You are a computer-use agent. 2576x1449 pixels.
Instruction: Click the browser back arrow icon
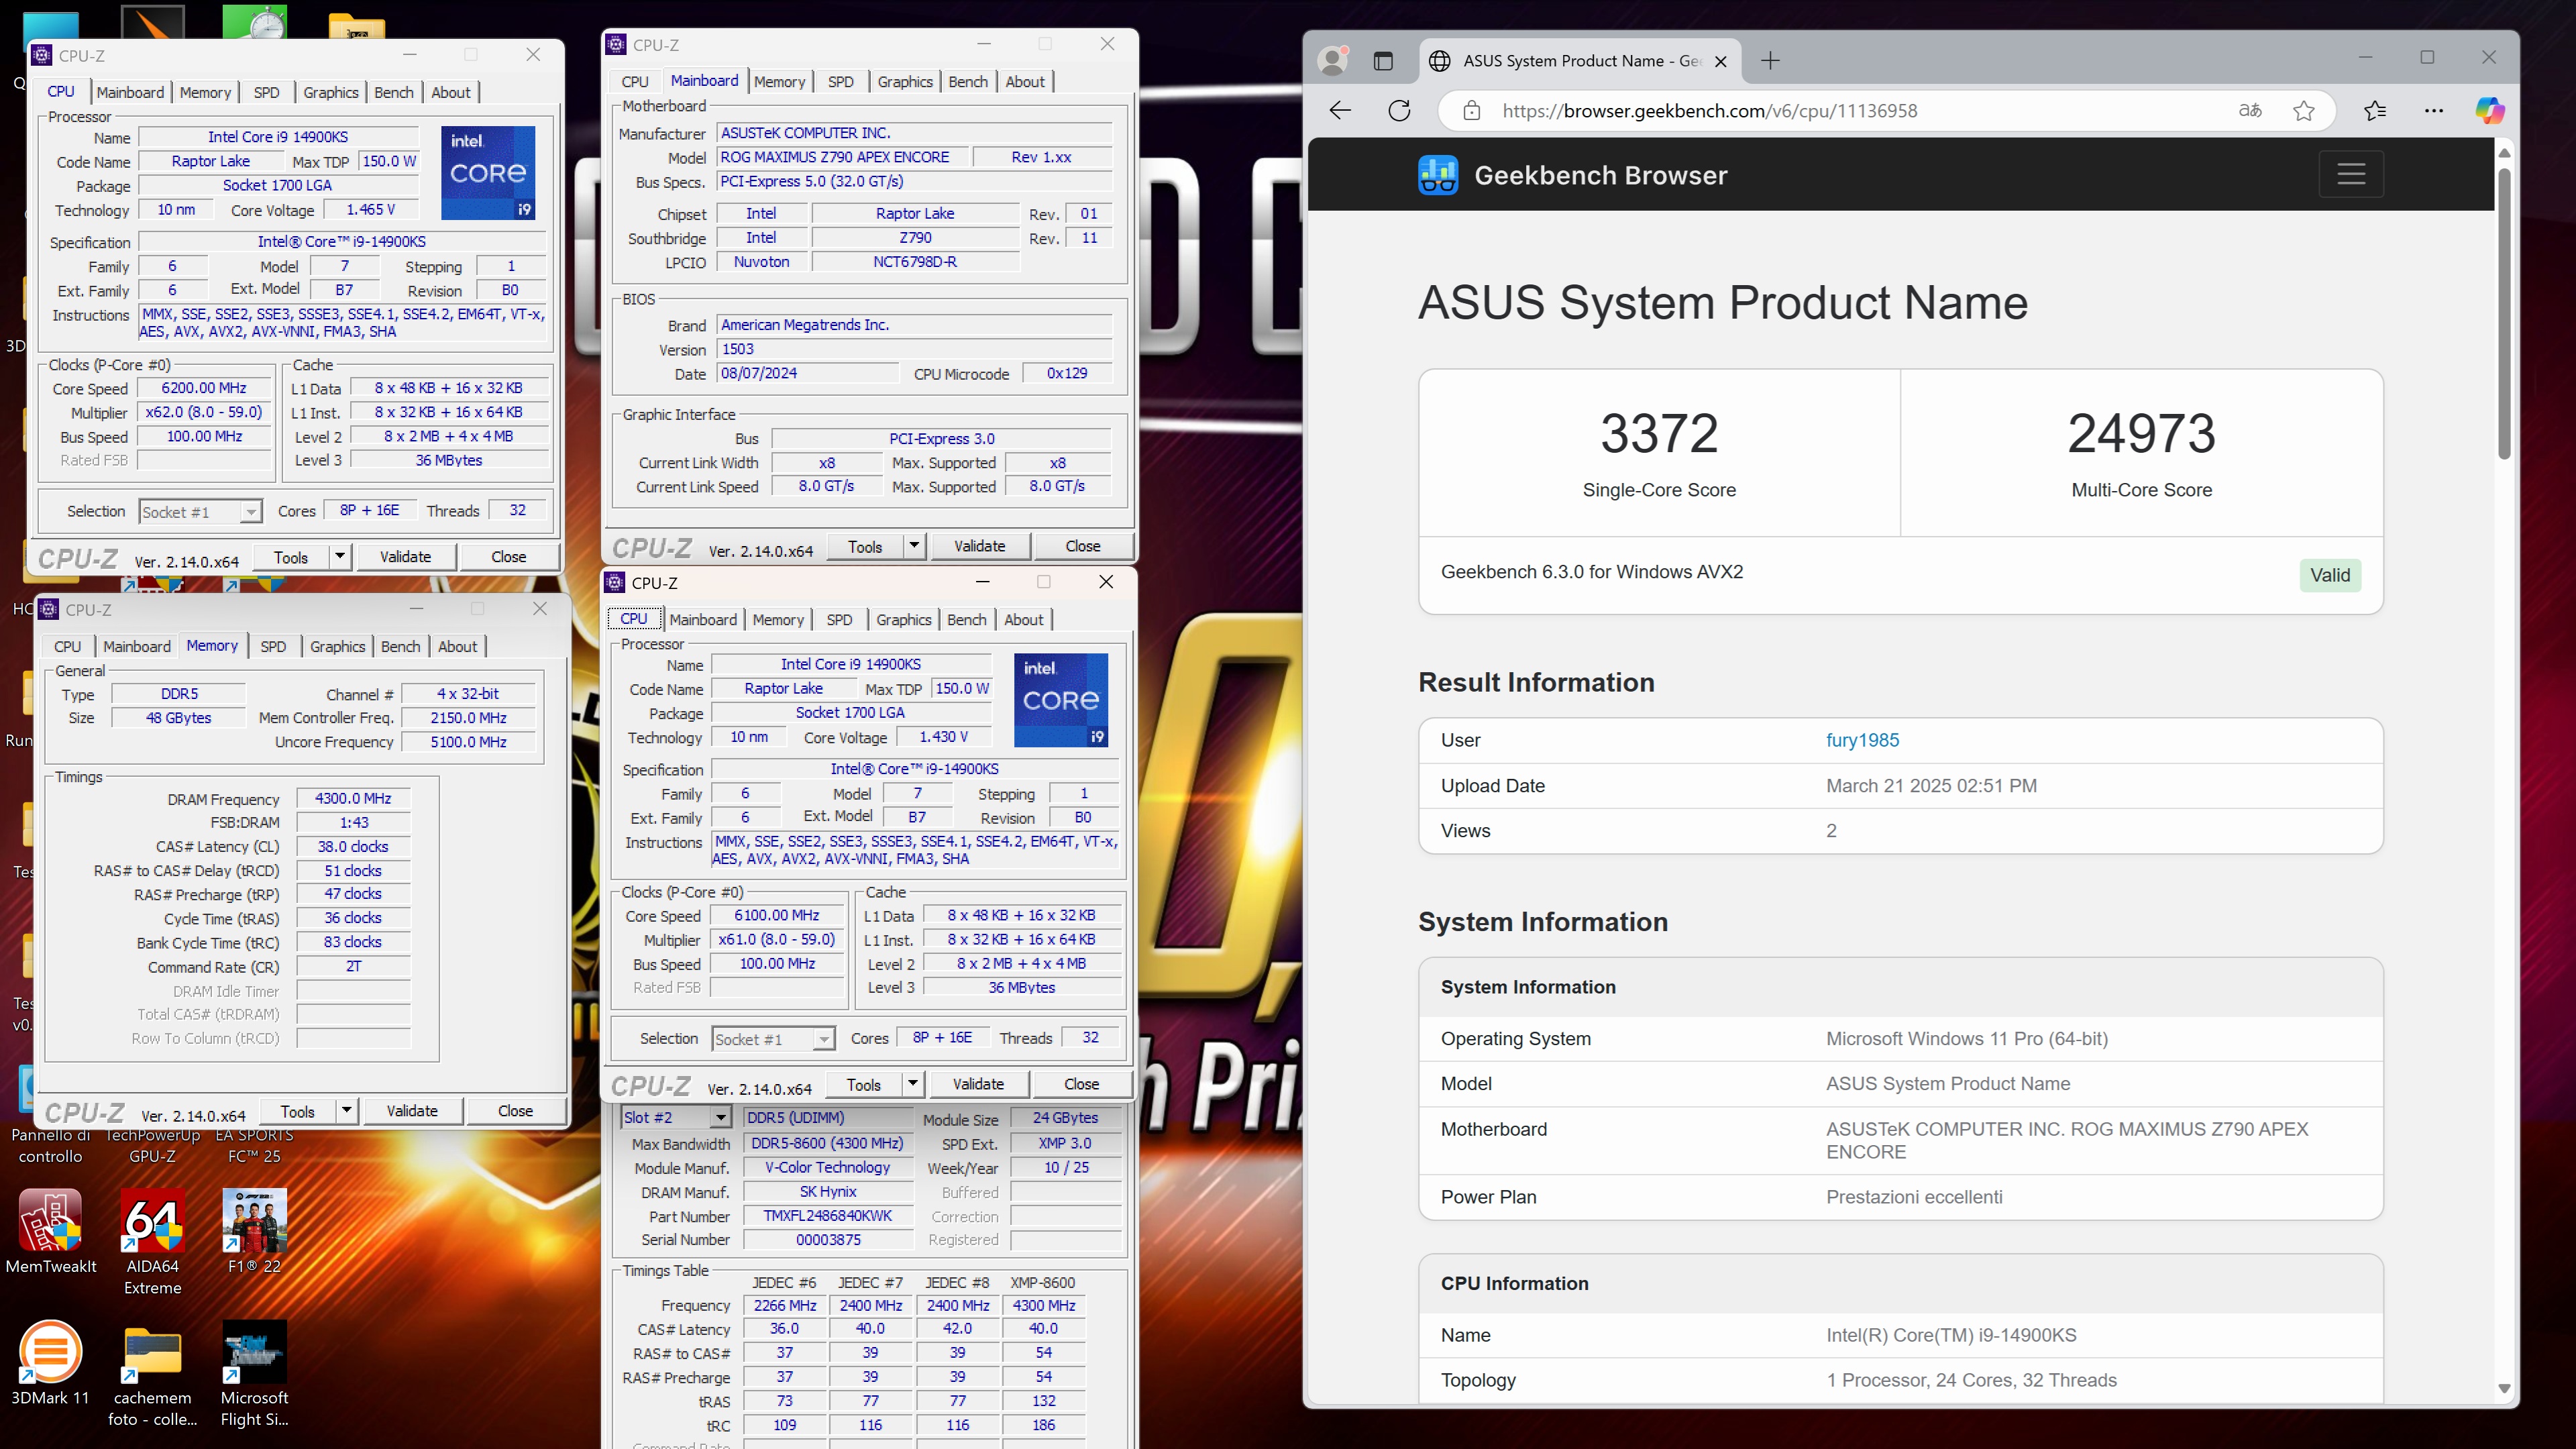(1340, 111)
